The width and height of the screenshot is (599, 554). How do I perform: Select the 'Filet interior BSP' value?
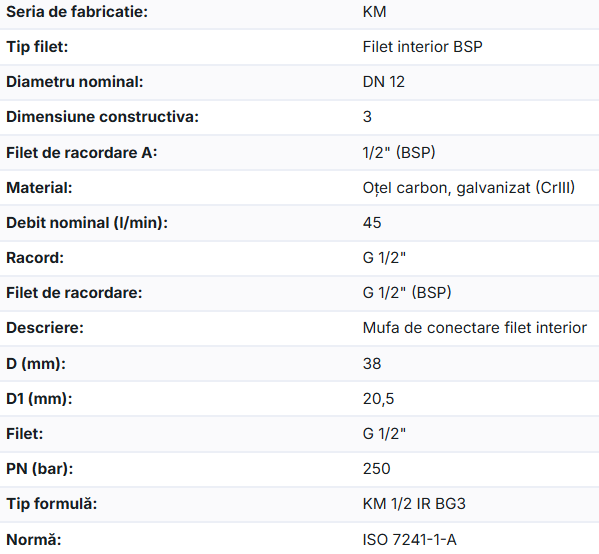[x=423, y=47]
